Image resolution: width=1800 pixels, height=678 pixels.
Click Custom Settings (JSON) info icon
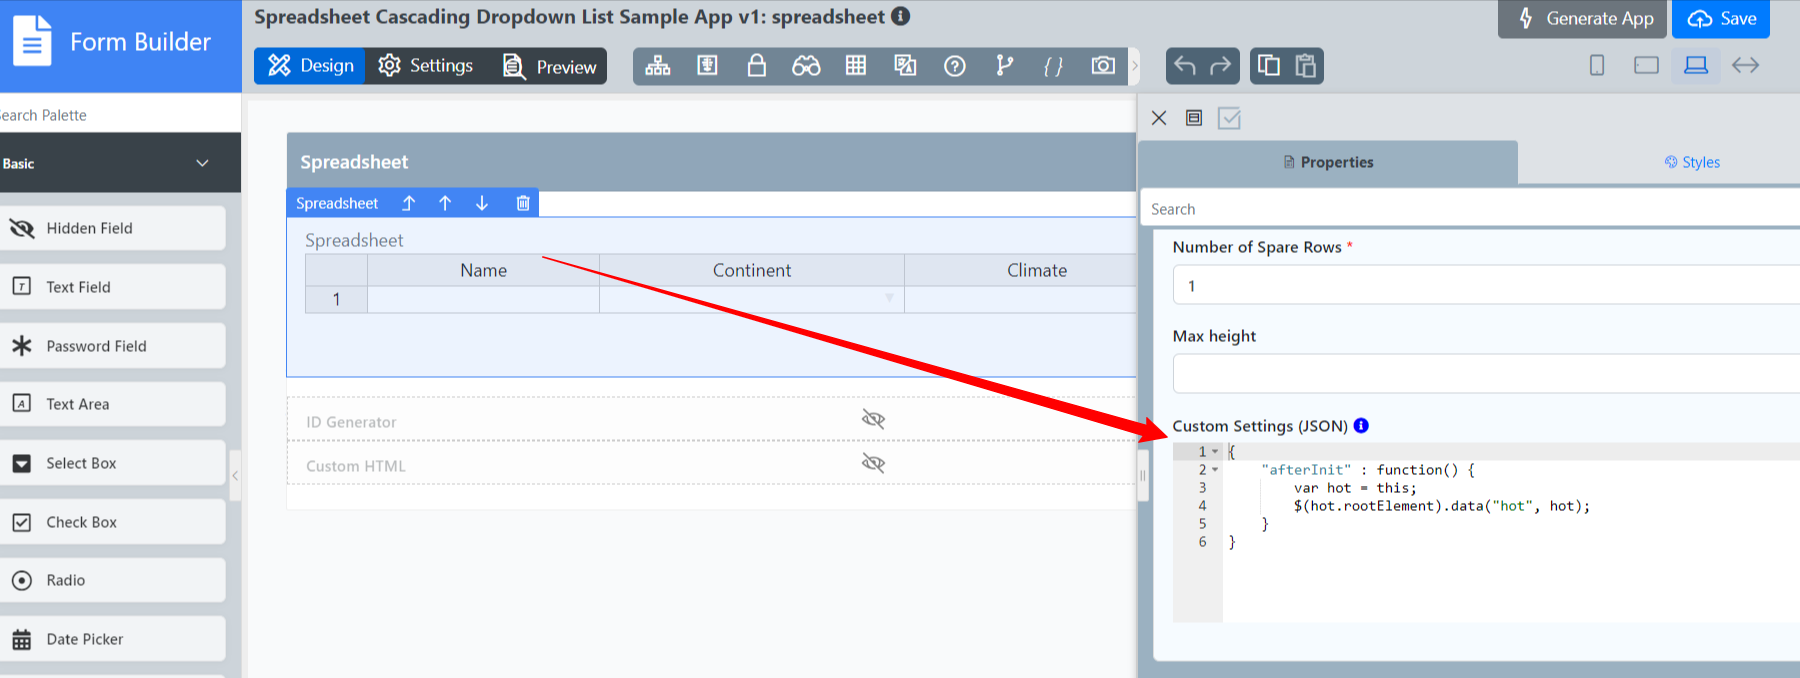click(x=1361, y=425)
